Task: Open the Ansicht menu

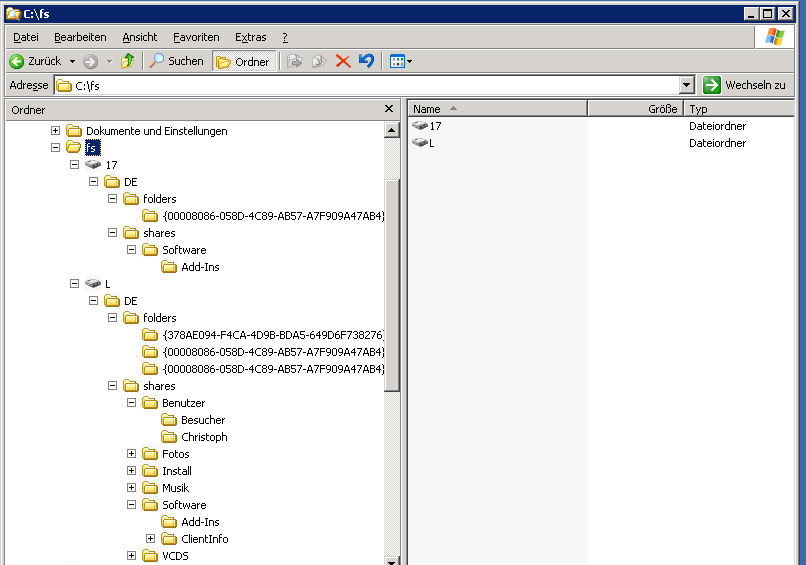Action: click(139, 37)
